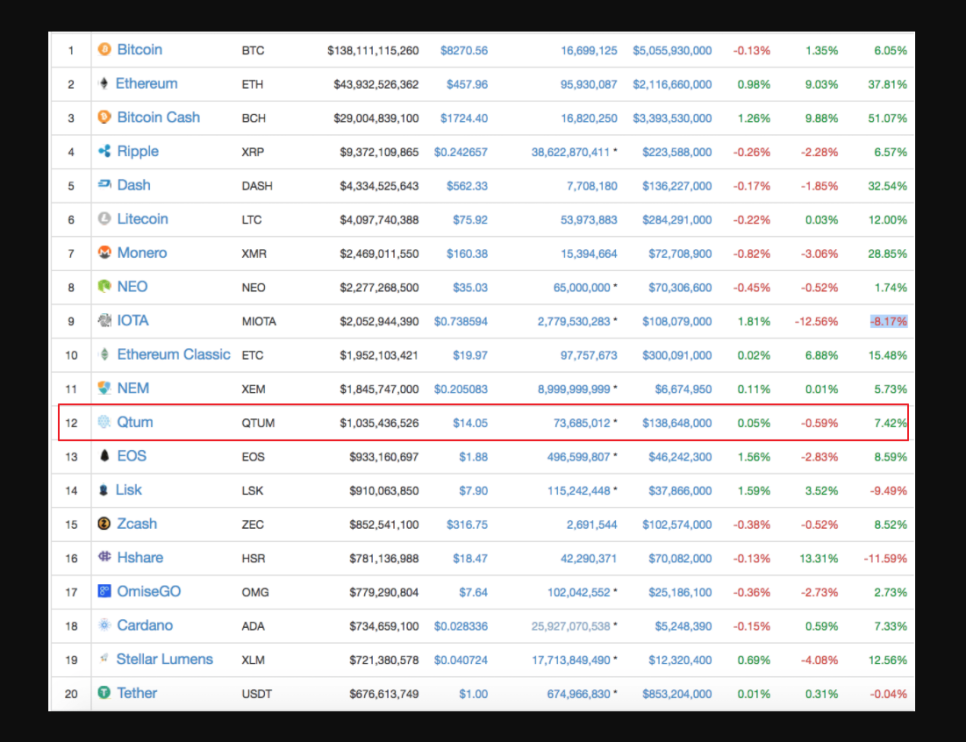Open the NEM name link

[x=133, y=388]
